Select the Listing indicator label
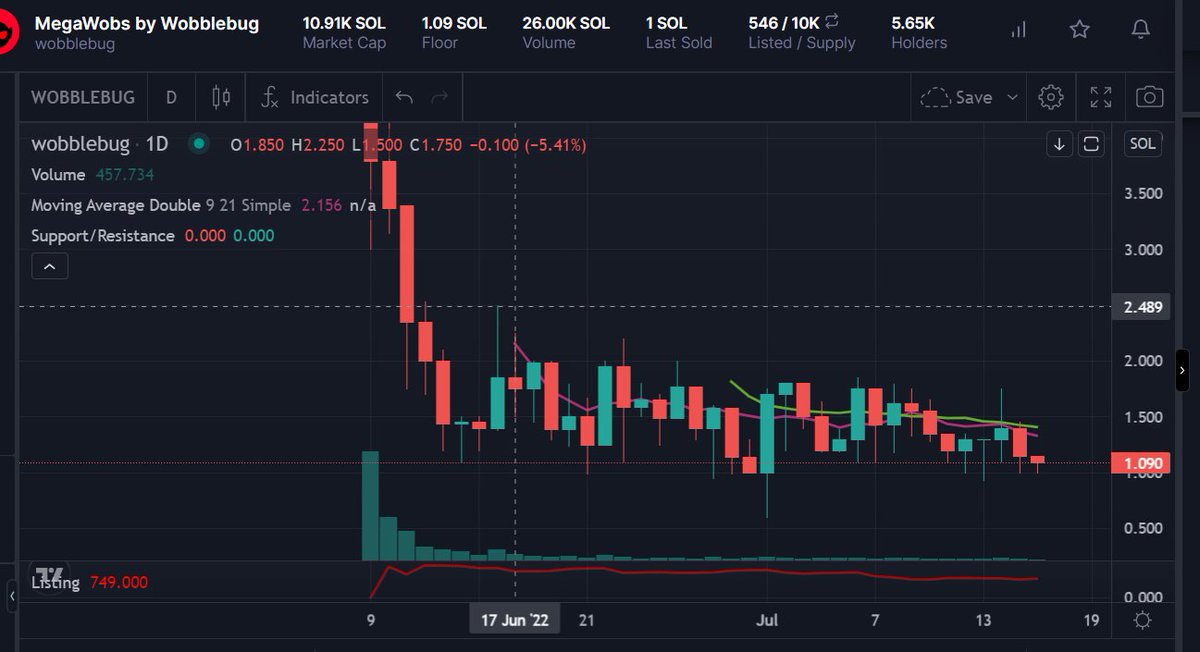The height and width of the screenshot is (652, 1200). 55,583
